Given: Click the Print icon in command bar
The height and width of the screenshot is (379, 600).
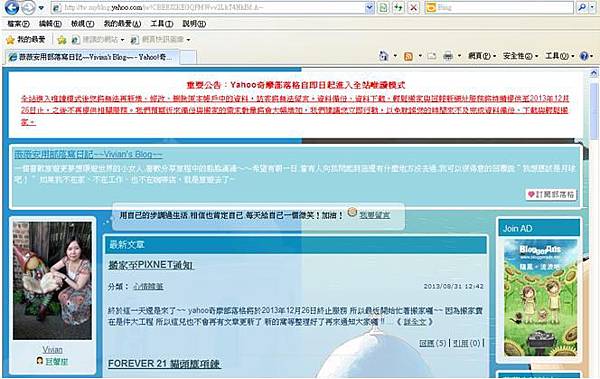Looking at the screenshot, I should click(448, 56).
